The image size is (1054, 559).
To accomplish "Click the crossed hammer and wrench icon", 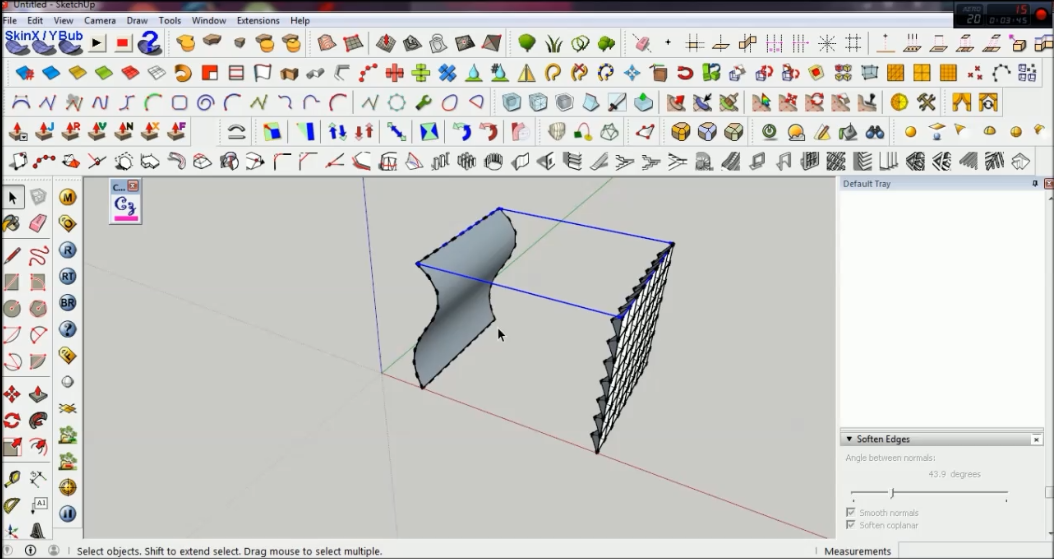I will tap(926, 103).
